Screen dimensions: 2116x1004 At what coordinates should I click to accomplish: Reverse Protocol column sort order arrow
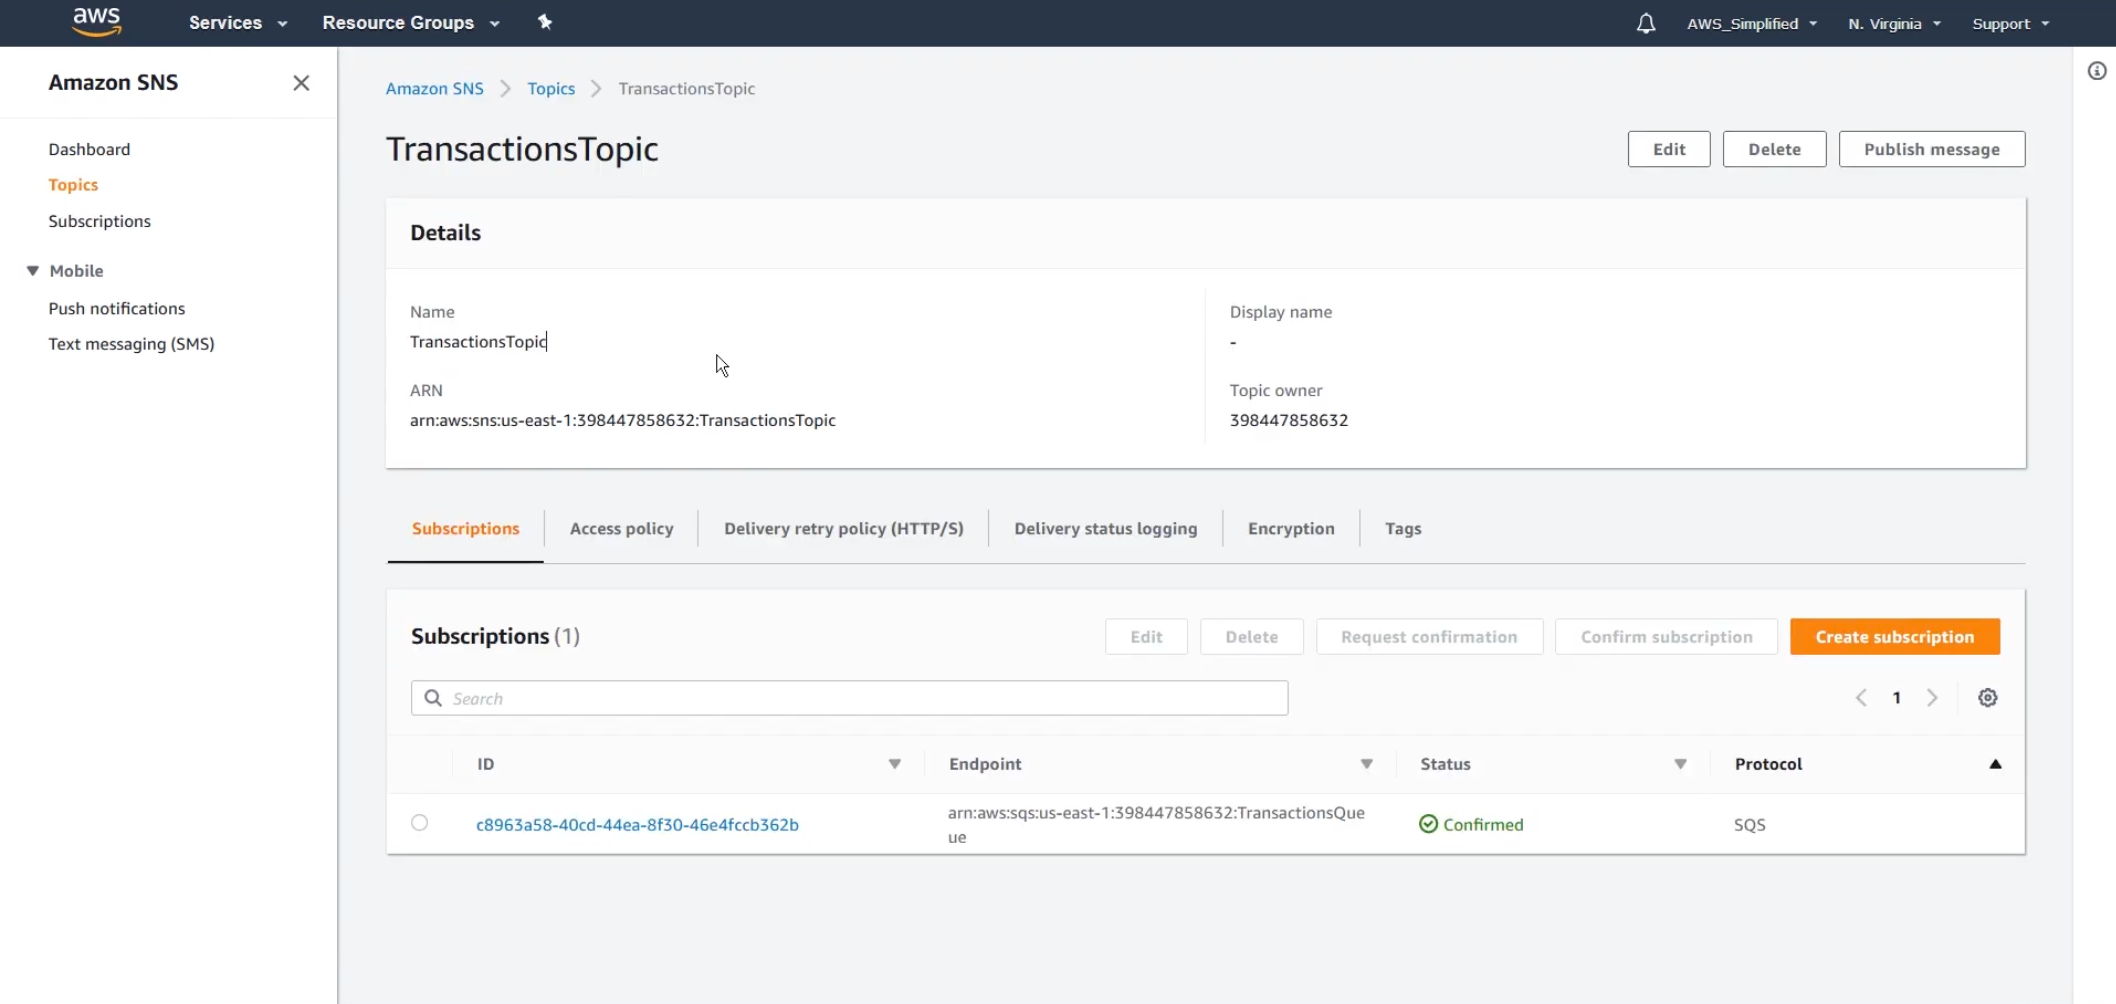[1995, 764]
